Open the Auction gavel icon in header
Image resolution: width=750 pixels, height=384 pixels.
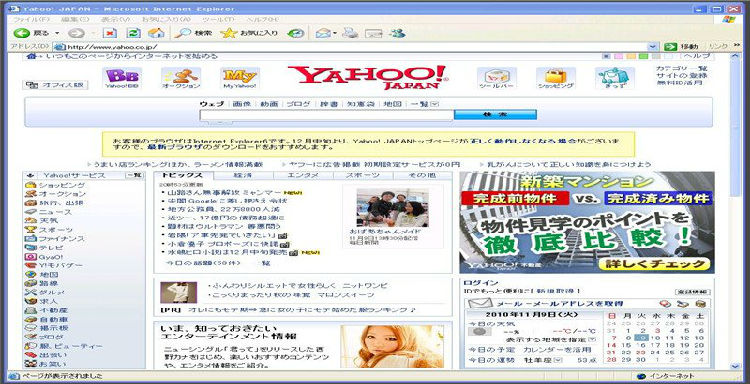(181, 78)
